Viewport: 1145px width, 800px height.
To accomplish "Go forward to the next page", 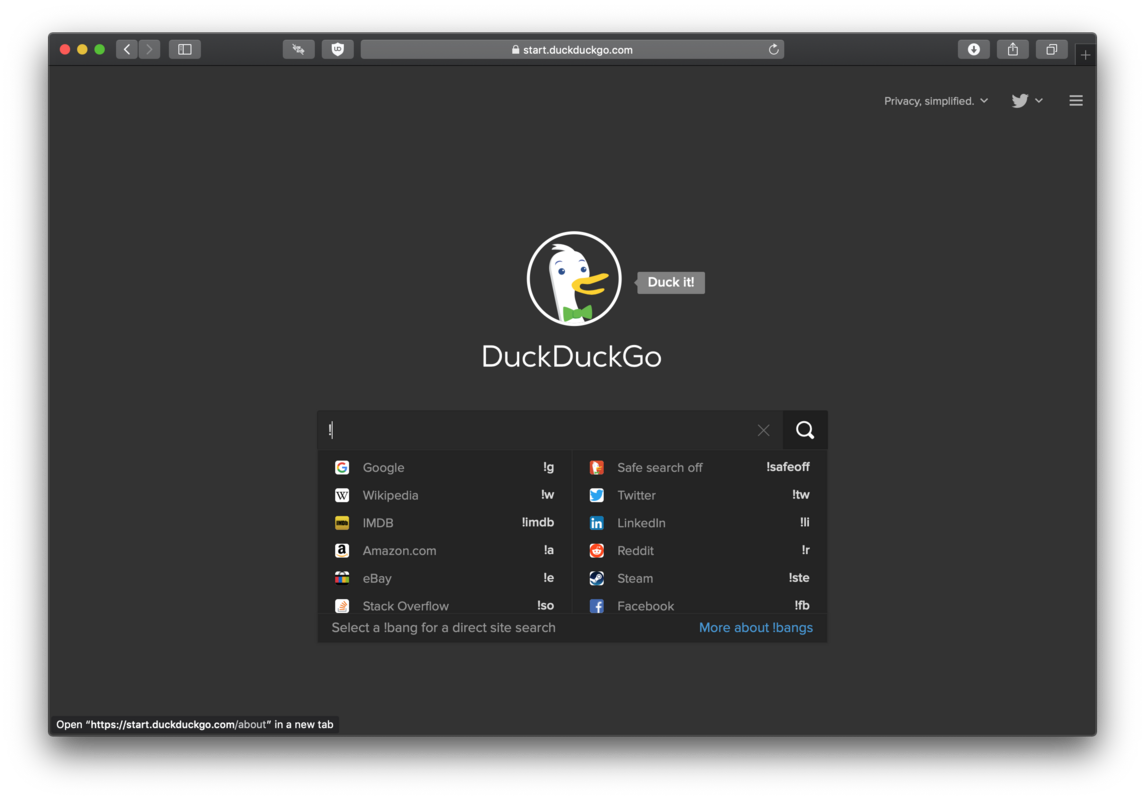I will click(x=150, y=50).
